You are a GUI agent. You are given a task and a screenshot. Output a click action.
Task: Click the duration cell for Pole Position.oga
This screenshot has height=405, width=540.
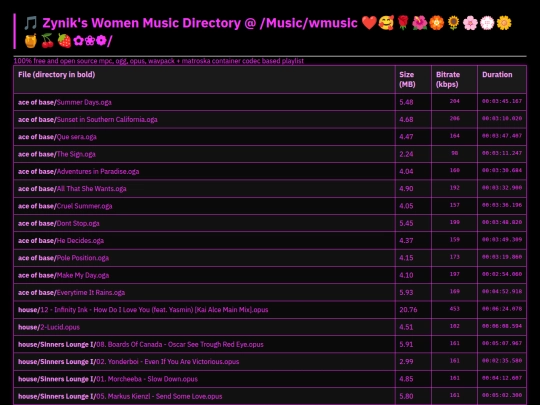tap(502, 257)
